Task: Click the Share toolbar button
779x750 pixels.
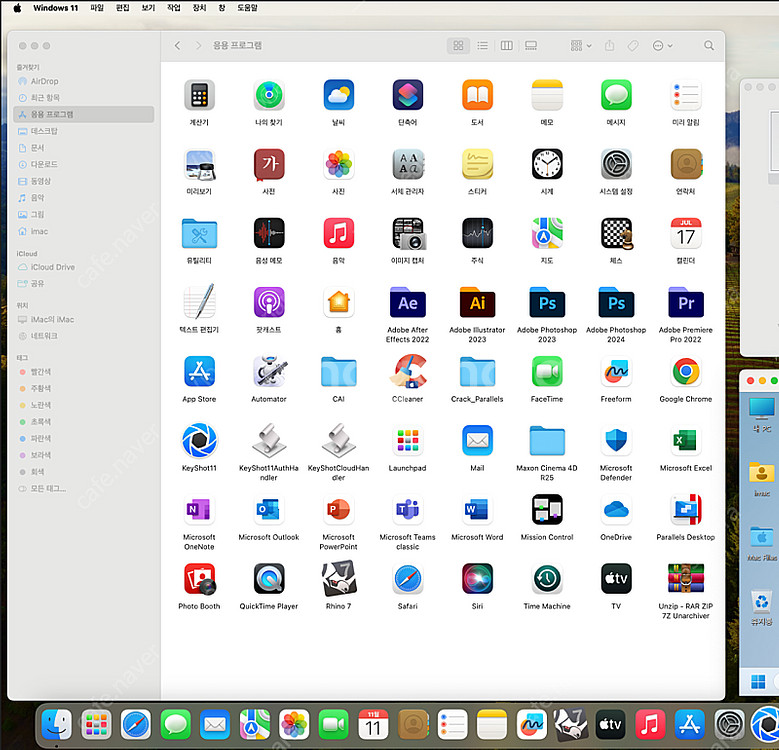Action: tap(609, 46)
